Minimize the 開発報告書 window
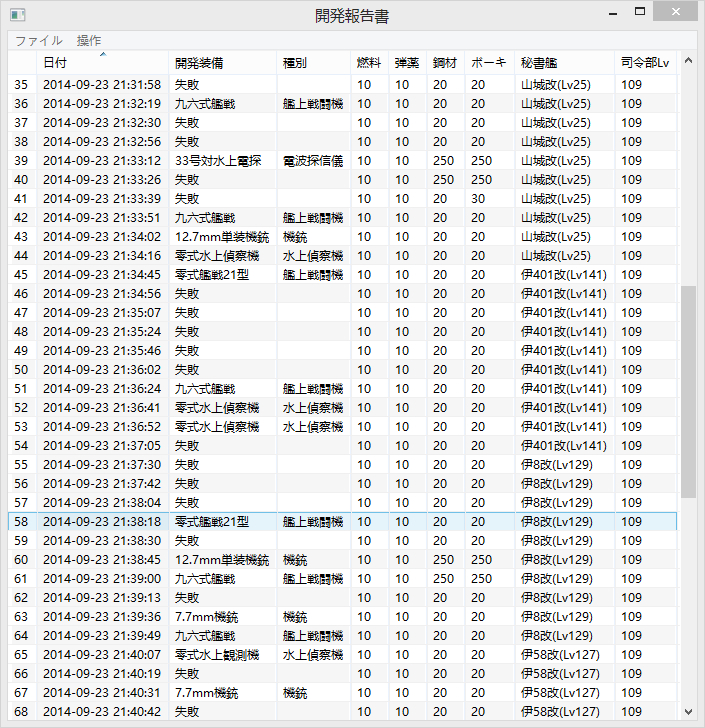The height and width of the screenshot is (728, 705). point(613,13)
